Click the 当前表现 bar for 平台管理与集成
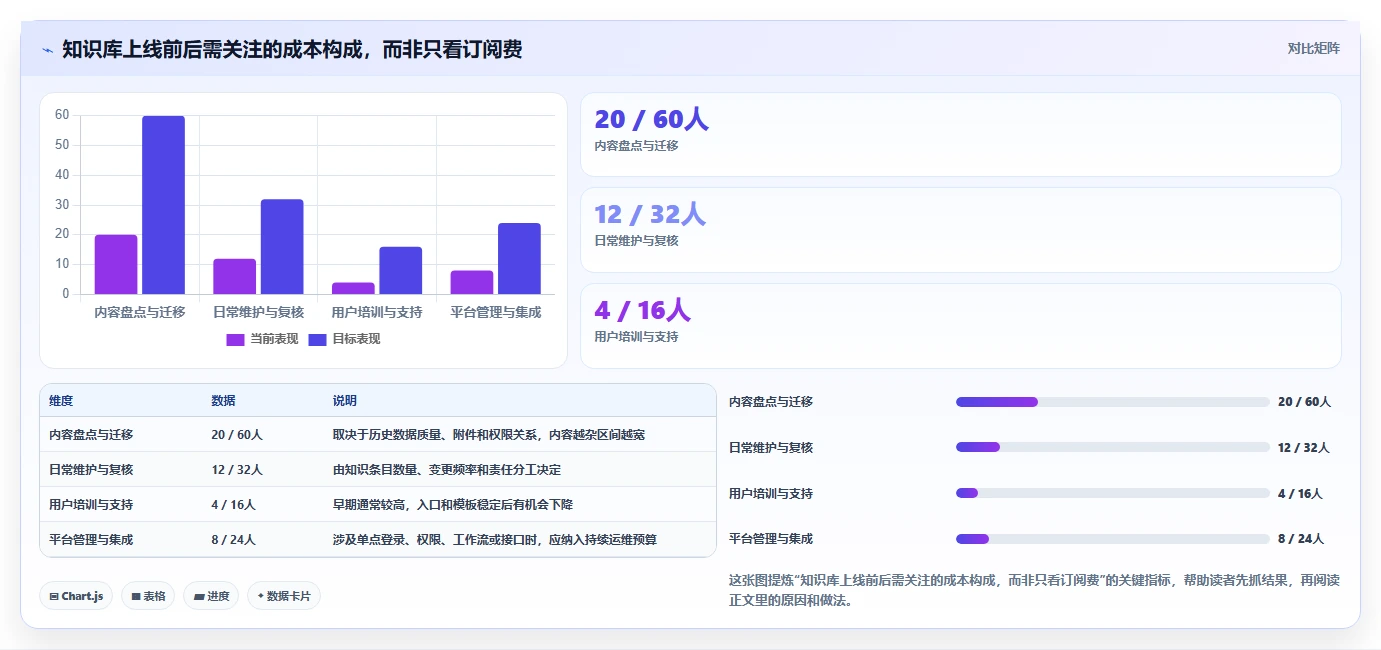This screenshot has width=1381, height=650. [471, 282]
